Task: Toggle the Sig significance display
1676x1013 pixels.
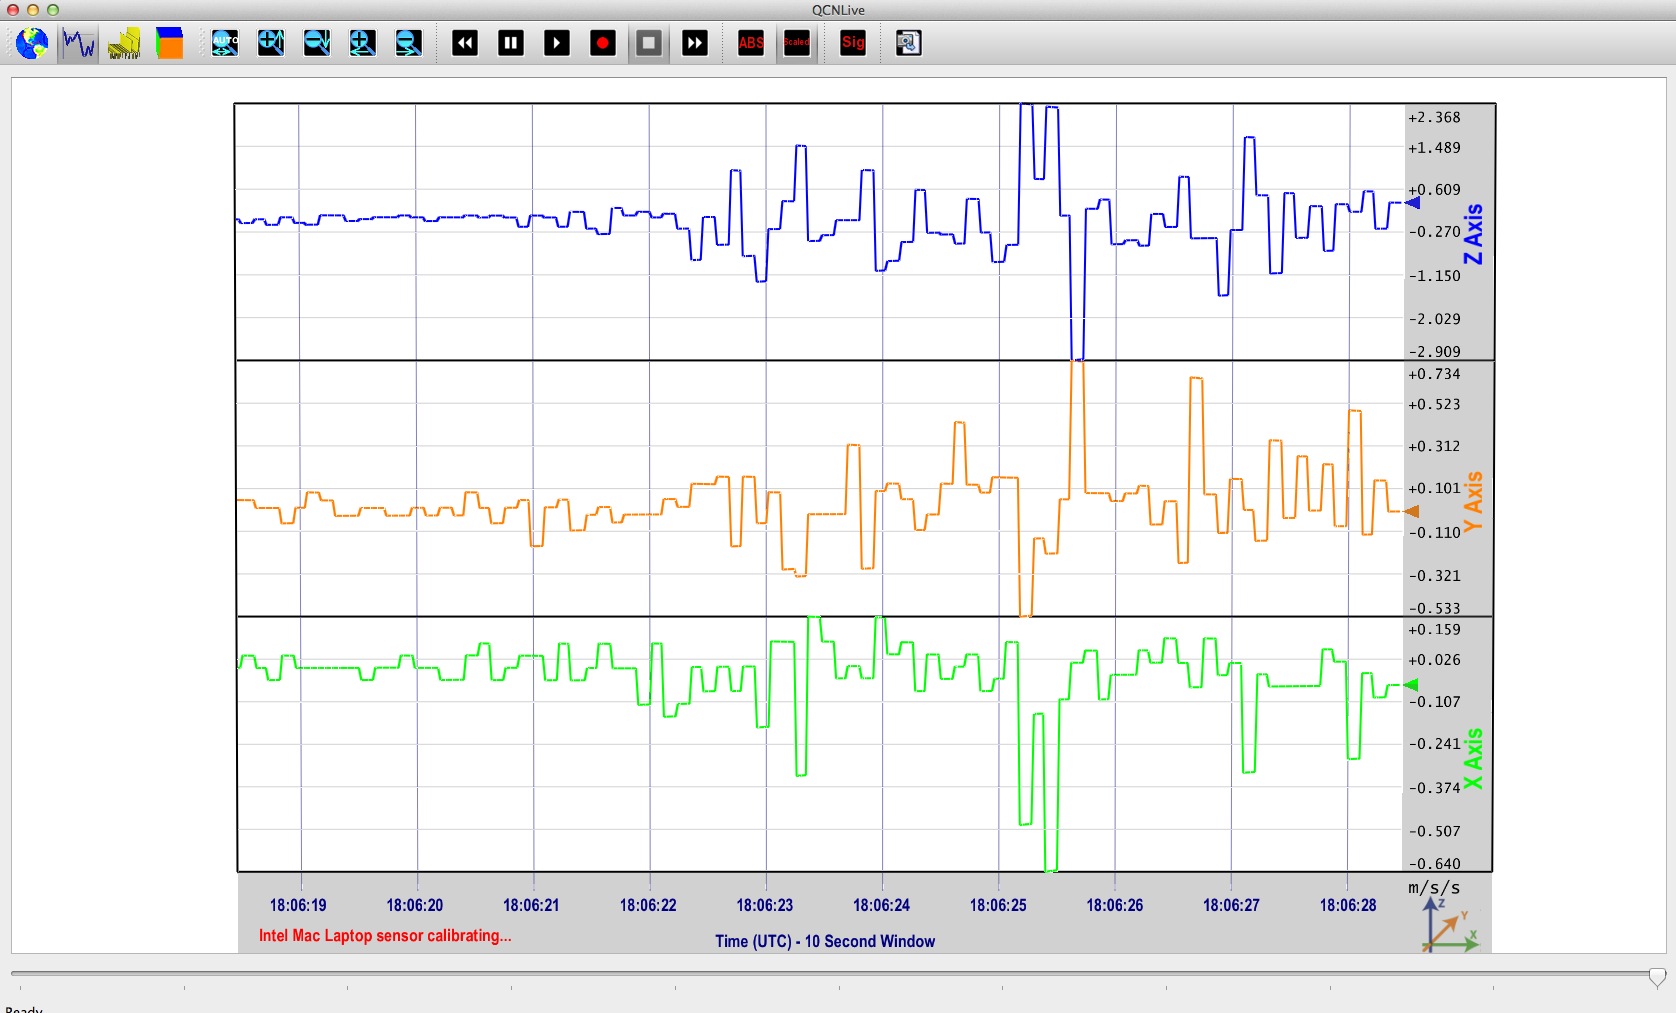Action: 853,43
